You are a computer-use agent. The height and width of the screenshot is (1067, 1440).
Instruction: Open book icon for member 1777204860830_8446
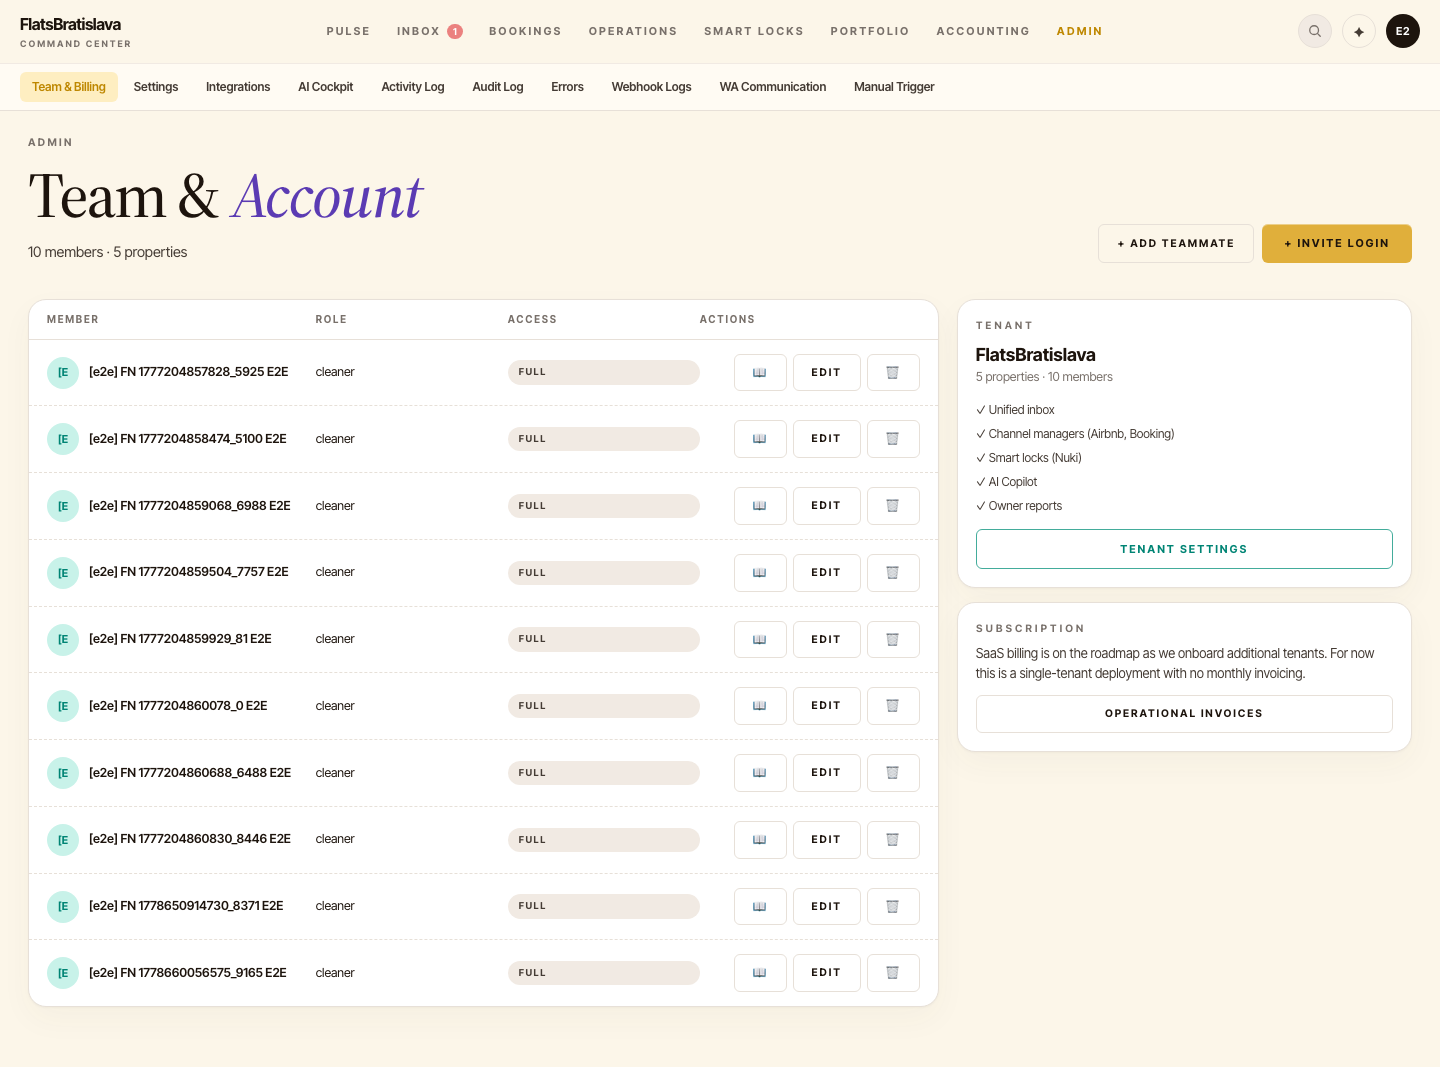click(x=760, y=840)
